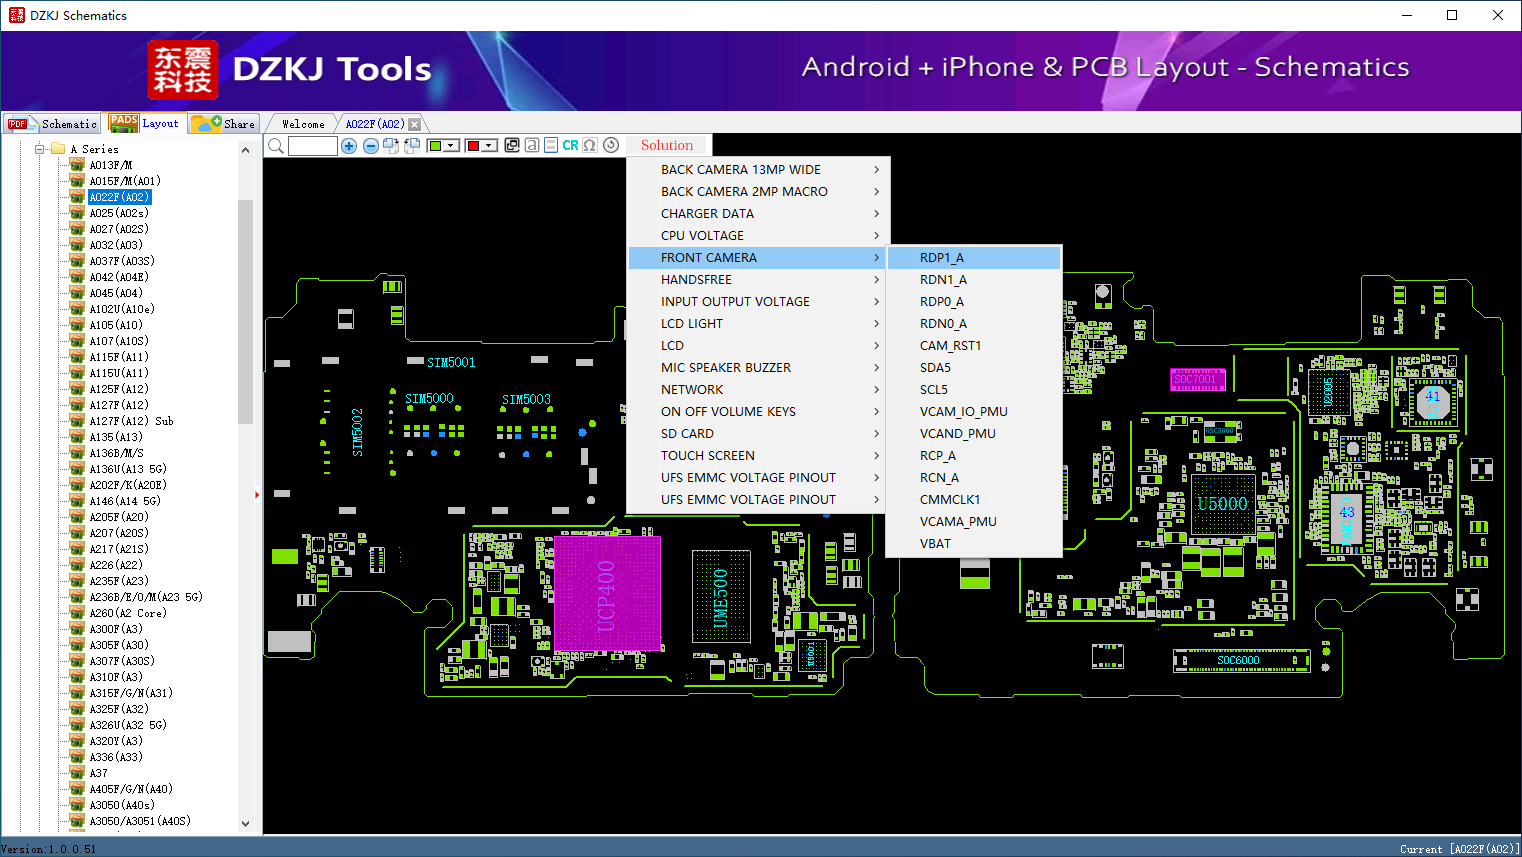Click the overlapping windows toolbar icon
Viewport: 1522px width, 857px height.
[x=512, y=145]
